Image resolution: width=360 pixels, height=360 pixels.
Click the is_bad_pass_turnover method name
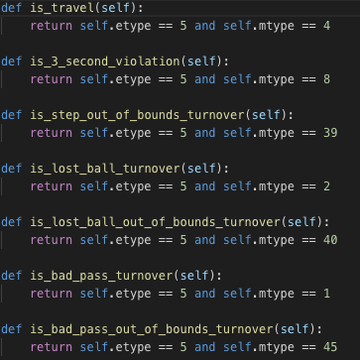coord(102,276)
